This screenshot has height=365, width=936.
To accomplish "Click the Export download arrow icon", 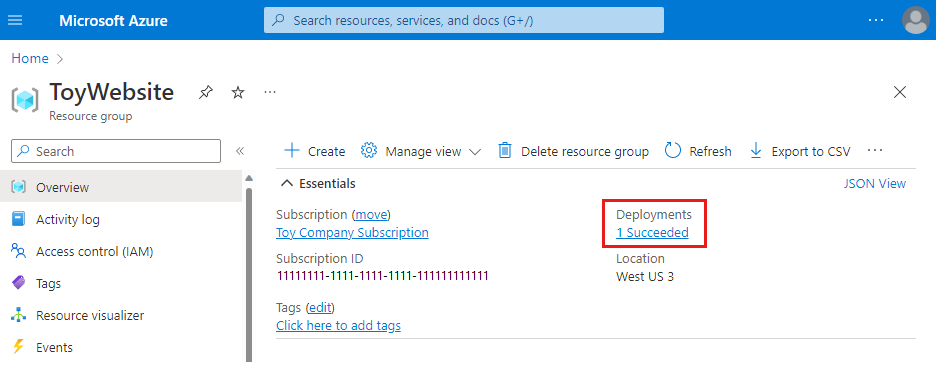I will [x=756, y=151].
